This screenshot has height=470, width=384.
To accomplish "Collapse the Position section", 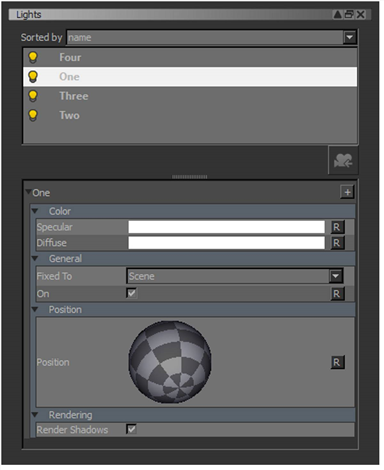I will [35, 310].
